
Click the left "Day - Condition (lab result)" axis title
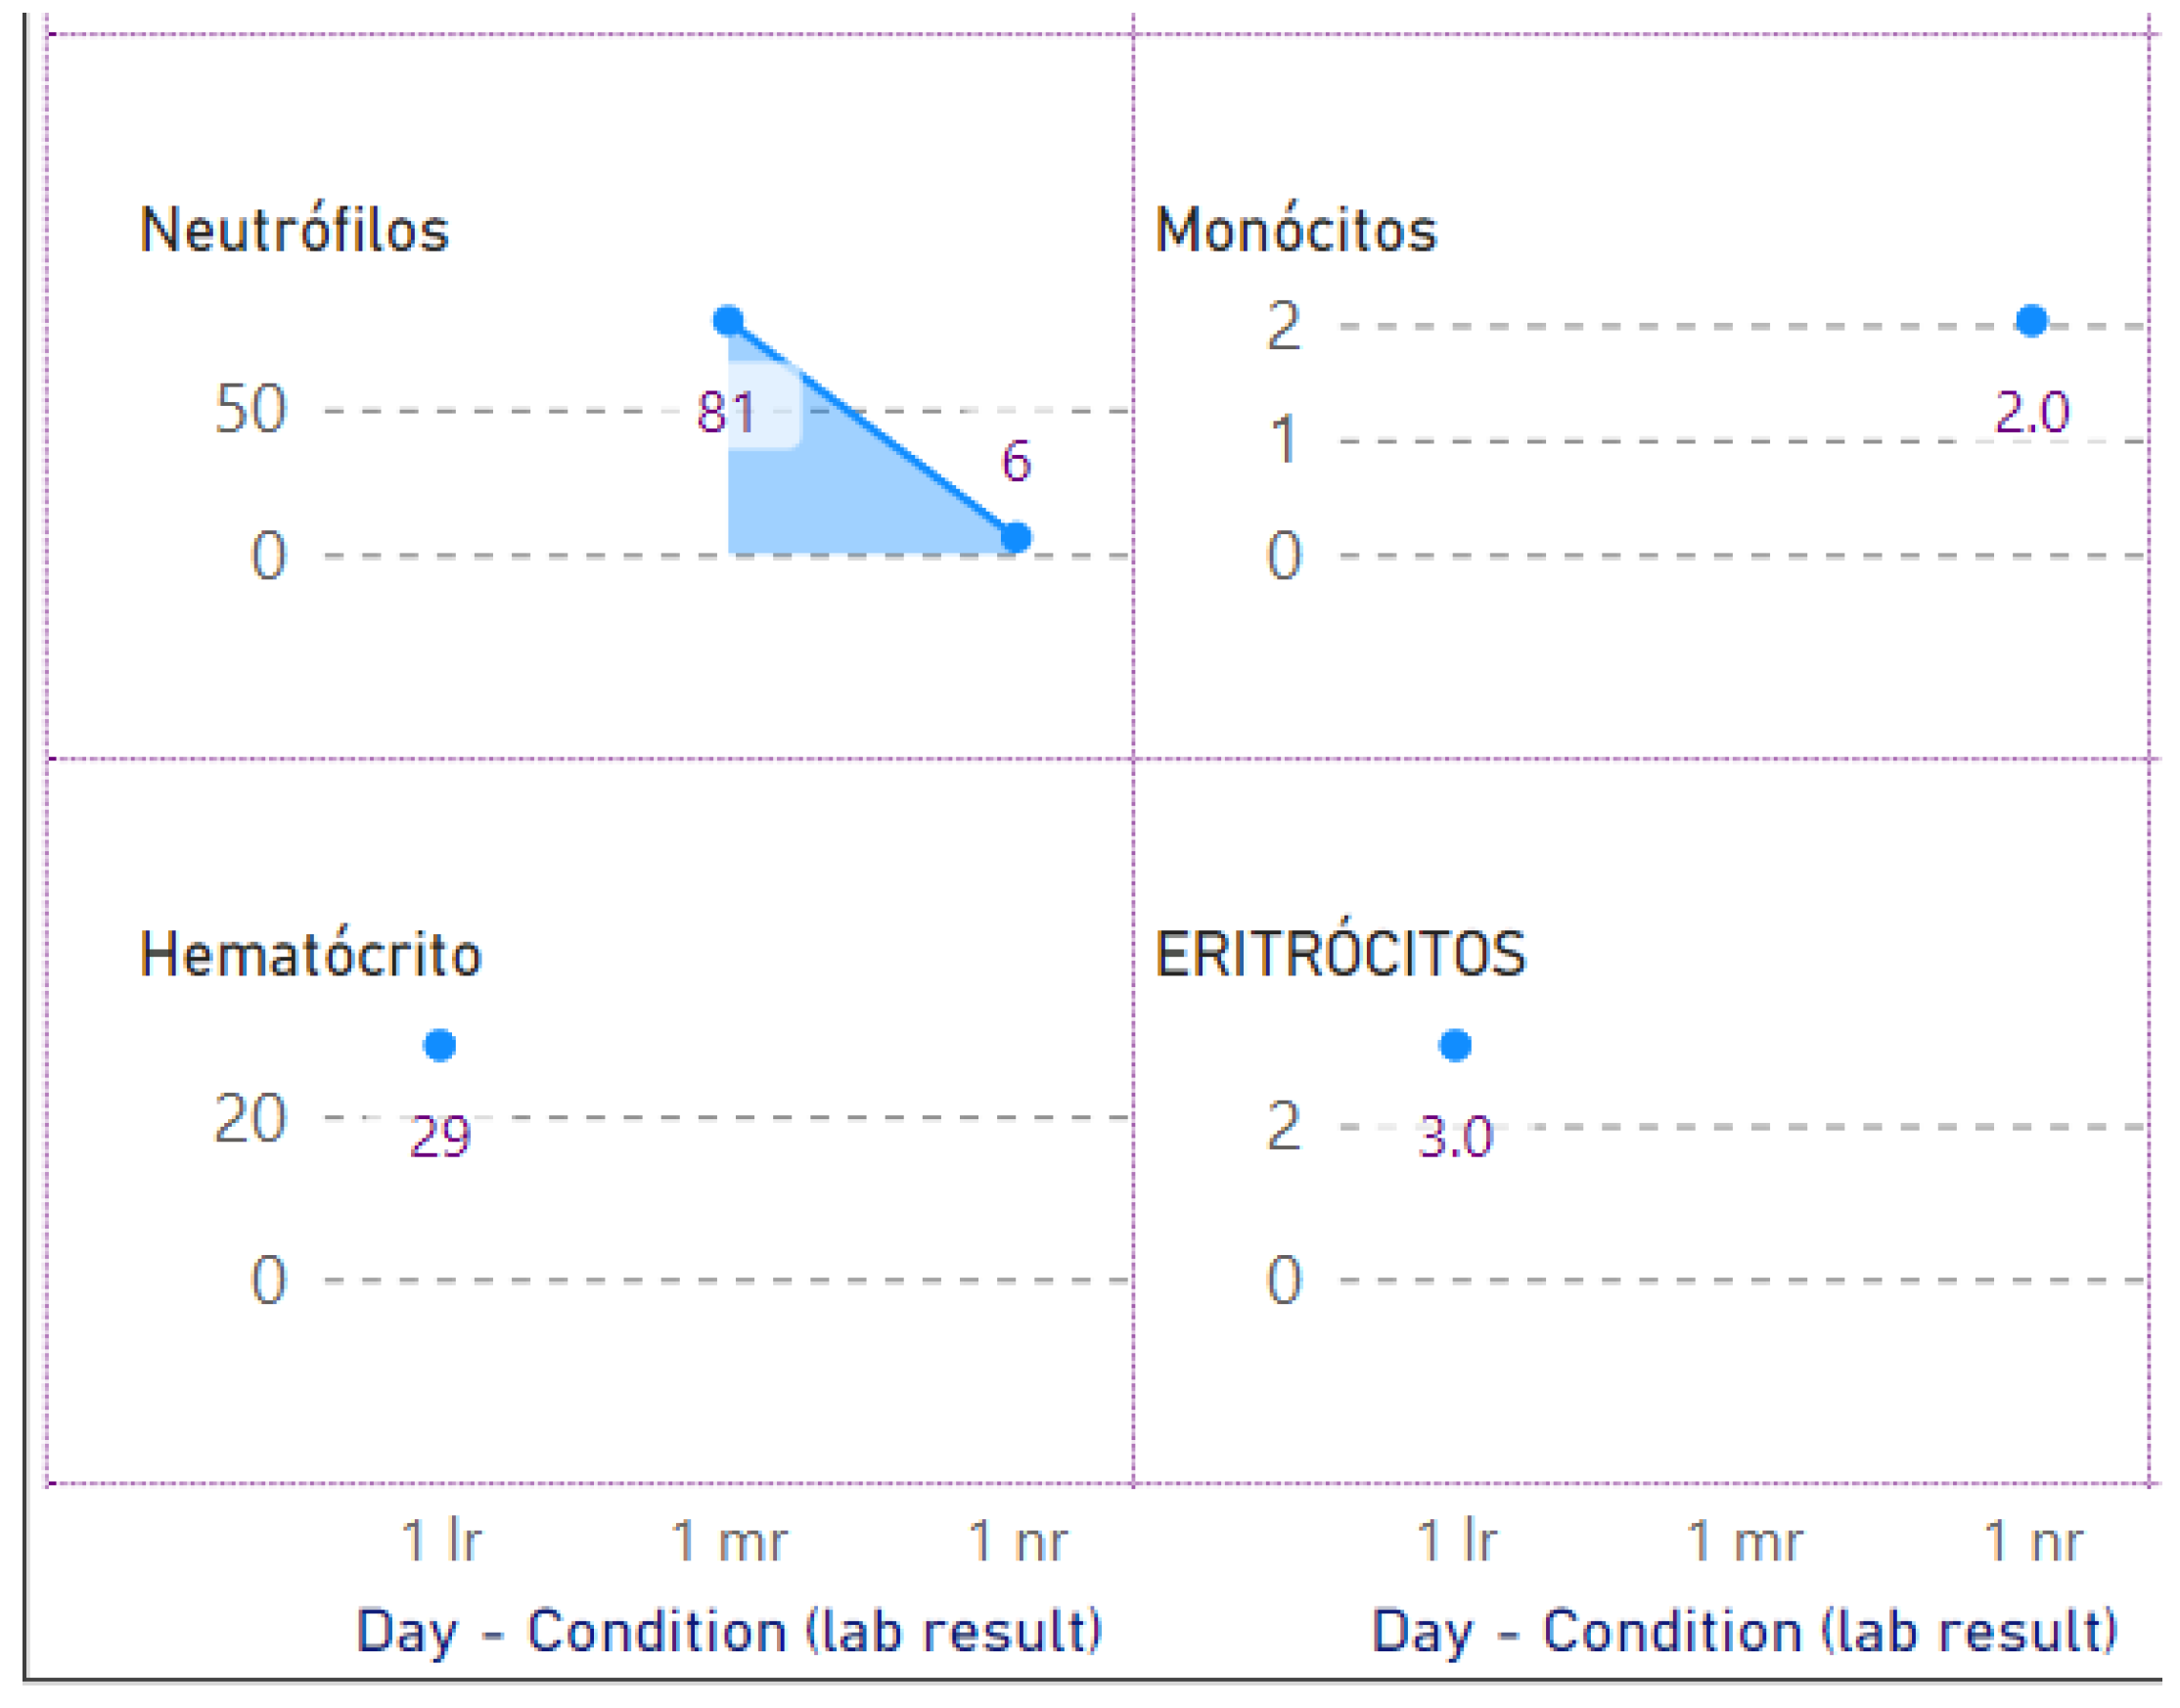pos(729,1633)
